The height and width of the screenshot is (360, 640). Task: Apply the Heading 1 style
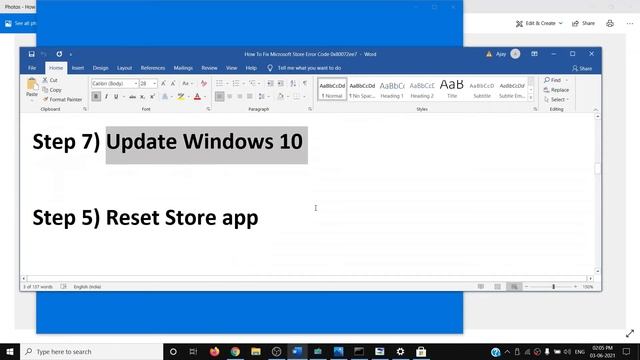click(392, 89)
